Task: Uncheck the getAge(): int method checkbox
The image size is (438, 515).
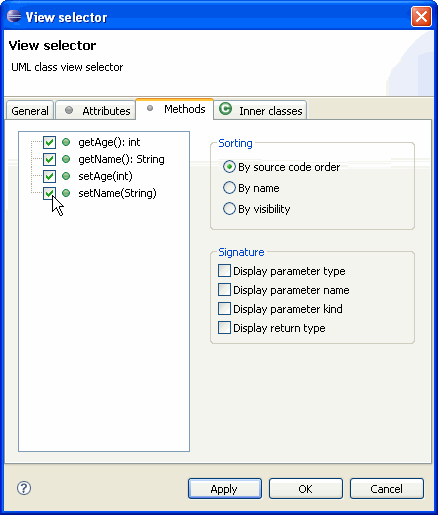Action: point(49,142)
